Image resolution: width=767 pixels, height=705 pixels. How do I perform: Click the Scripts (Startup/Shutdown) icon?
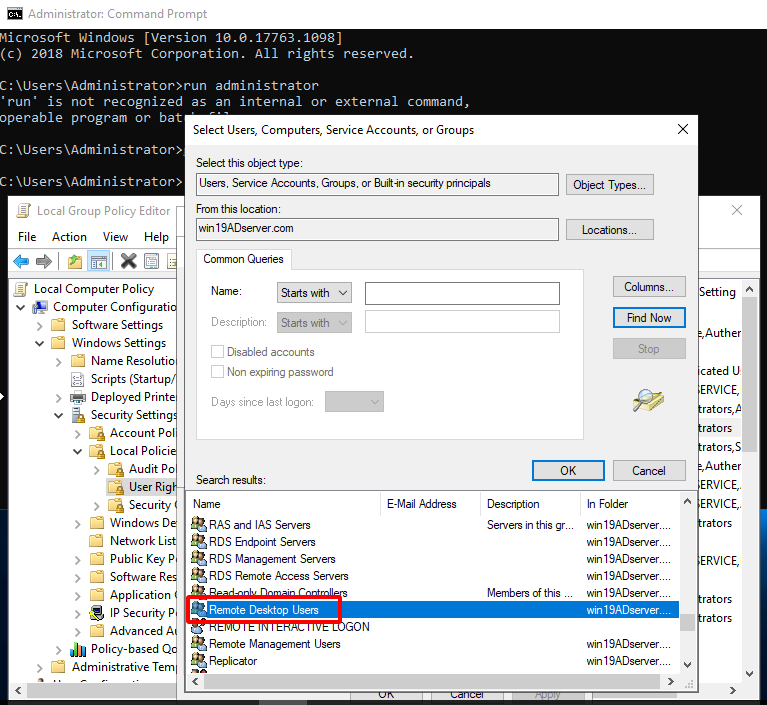[78, 379]
